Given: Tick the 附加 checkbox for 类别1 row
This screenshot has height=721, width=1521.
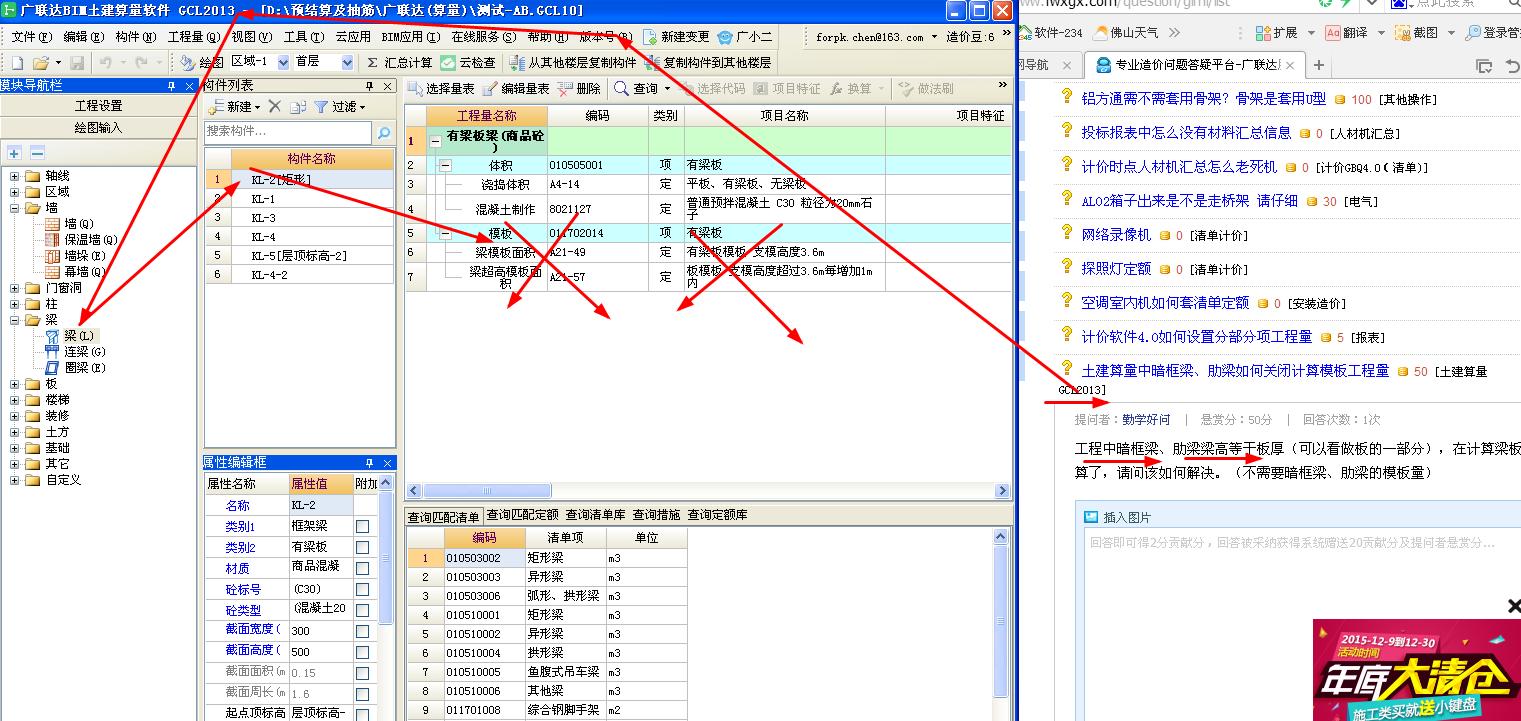Looking at the screenshot, I should pyautogui.click(x=362, y=527).
